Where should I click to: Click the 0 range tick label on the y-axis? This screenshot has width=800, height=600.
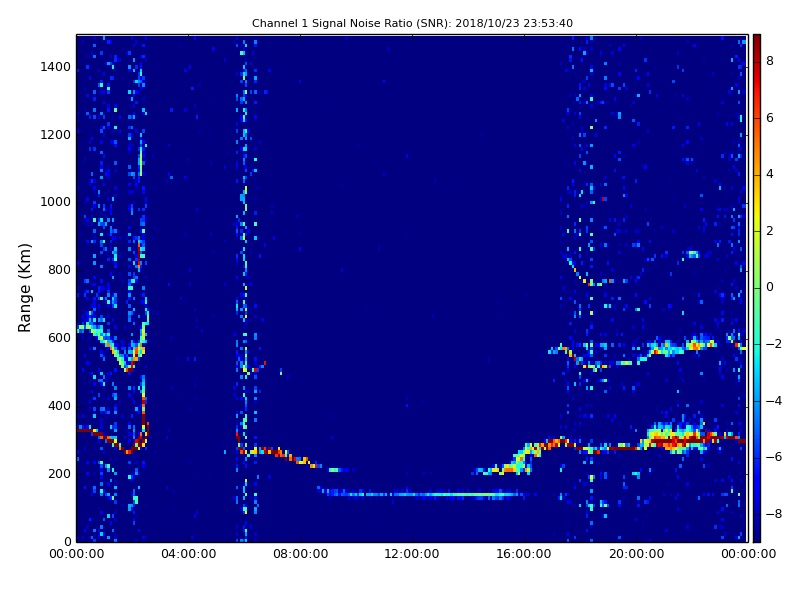click(67, 541)
